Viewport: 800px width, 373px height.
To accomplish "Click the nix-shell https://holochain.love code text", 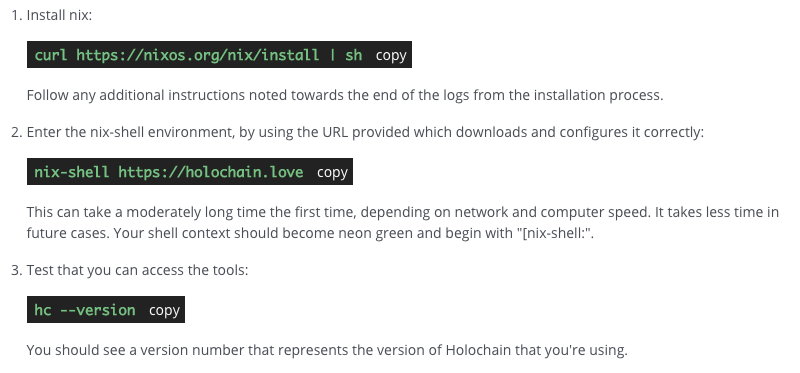I will pyautogui.click(x=169, y=172).
